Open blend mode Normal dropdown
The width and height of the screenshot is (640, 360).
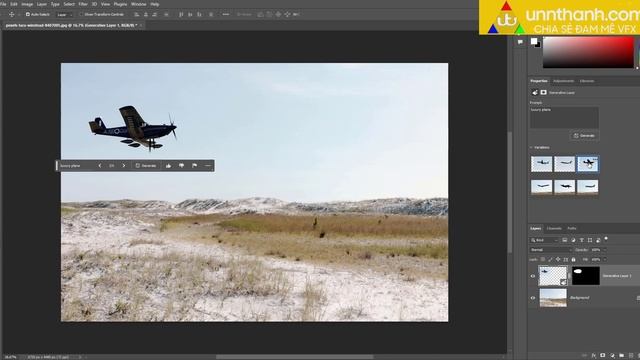click(x=550, y=250)
